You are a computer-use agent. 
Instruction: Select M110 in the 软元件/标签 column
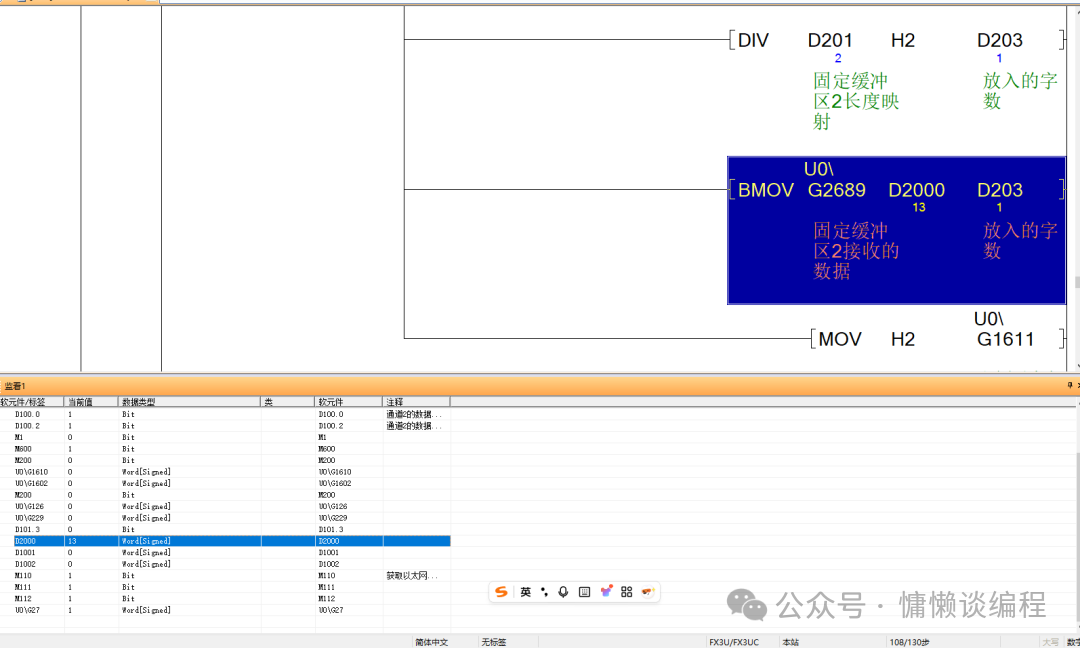[x=23, y=576]
